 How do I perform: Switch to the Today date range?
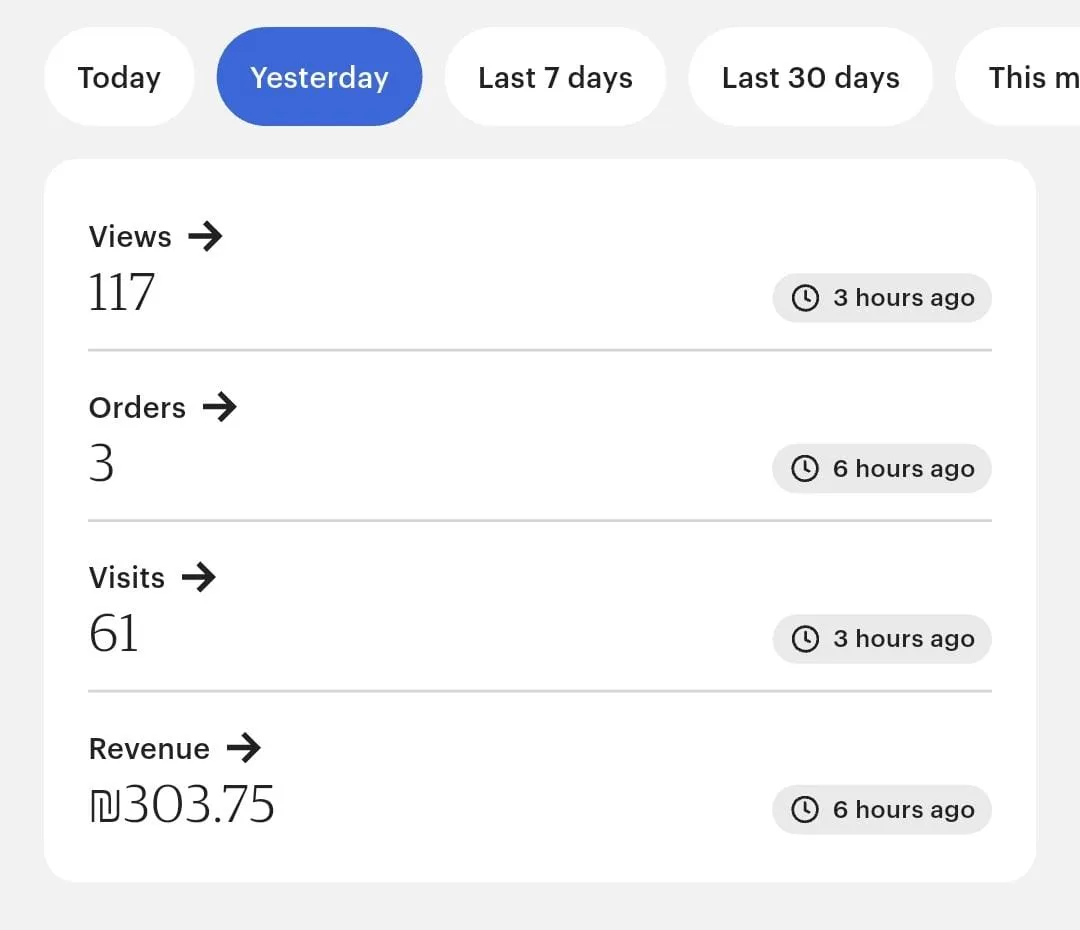point(119,78)
